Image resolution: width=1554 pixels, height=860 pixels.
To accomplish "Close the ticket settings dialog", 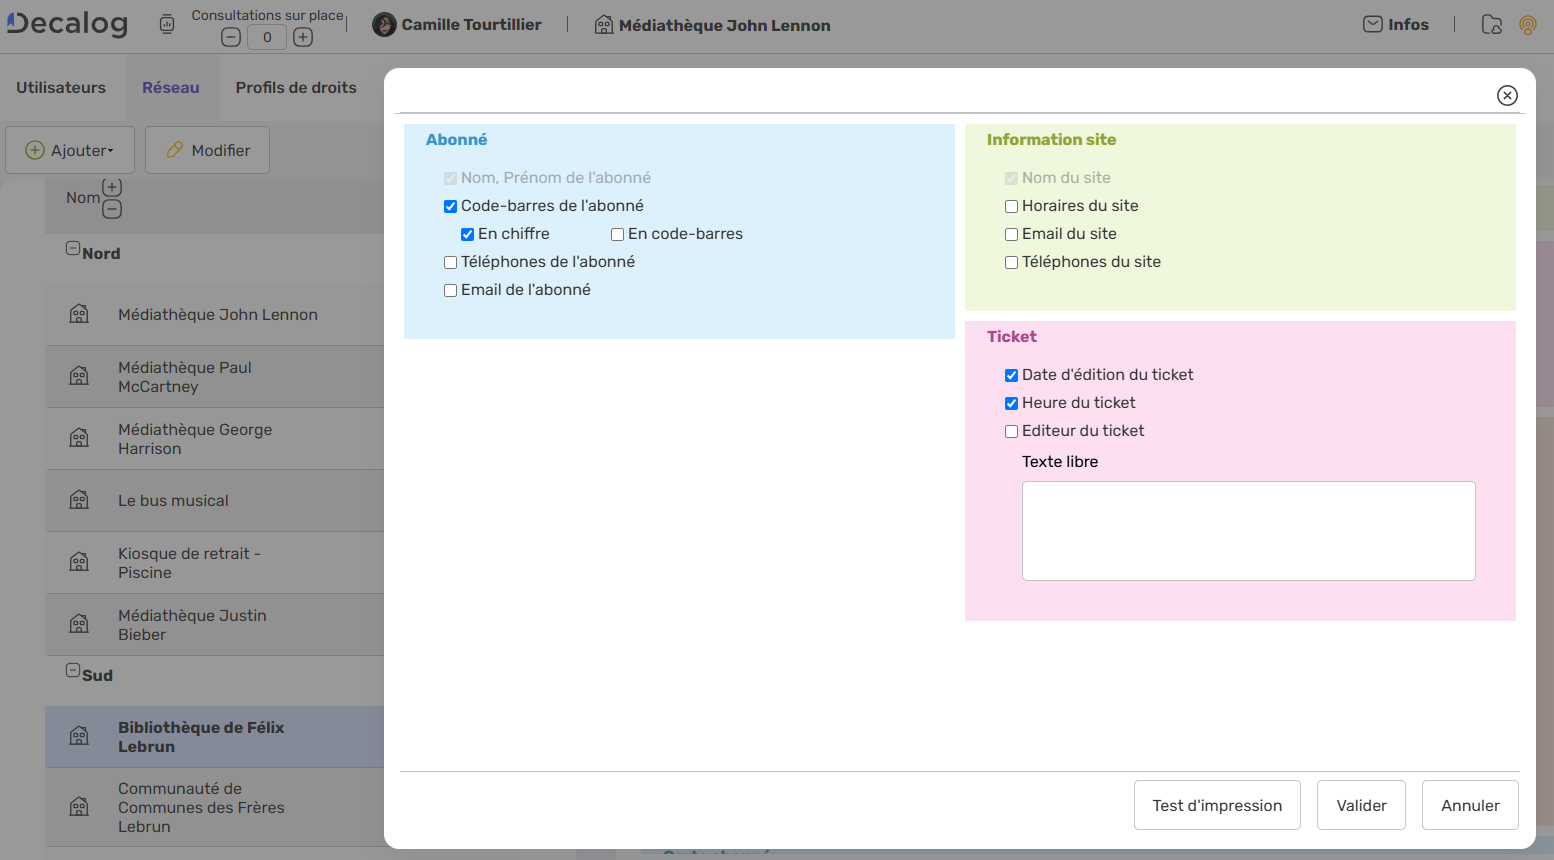I will click(1507, 95).
